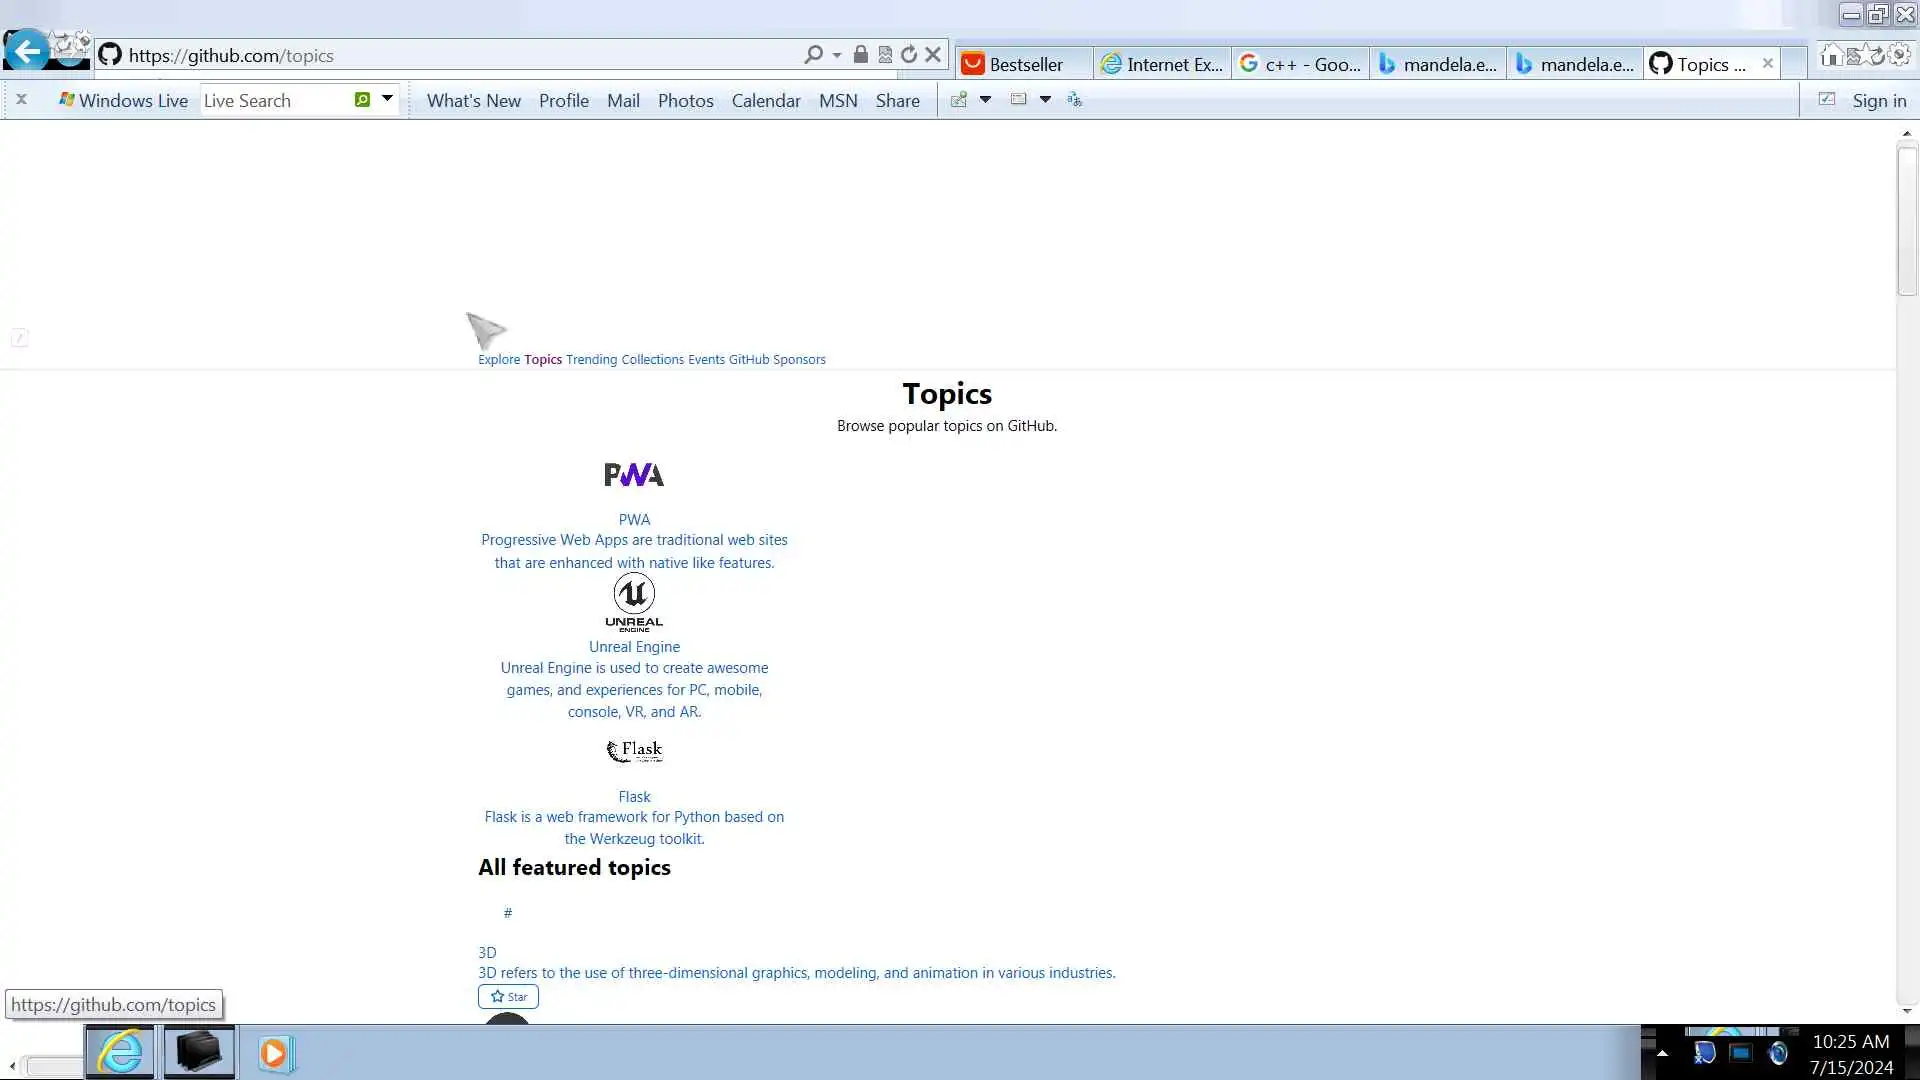Open Internet Explorer from taskbar
Image resolution: width=1920 pixels, height=1080 pixels.
point(120,1052)
